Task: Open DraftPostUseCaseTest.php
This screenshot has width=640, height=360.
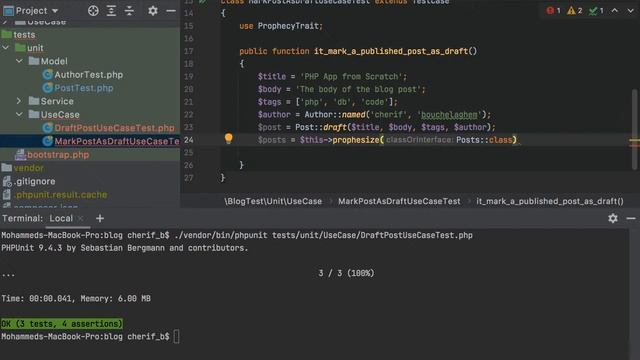Action: pyautogui.click(x=114, y=128)
